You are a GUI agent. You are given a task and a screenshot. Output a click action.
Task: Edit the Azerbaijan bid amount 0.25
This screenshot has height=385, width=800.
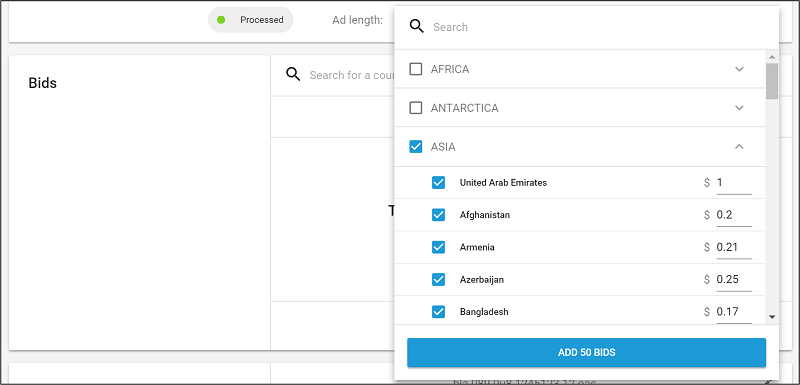pos(734,279)
